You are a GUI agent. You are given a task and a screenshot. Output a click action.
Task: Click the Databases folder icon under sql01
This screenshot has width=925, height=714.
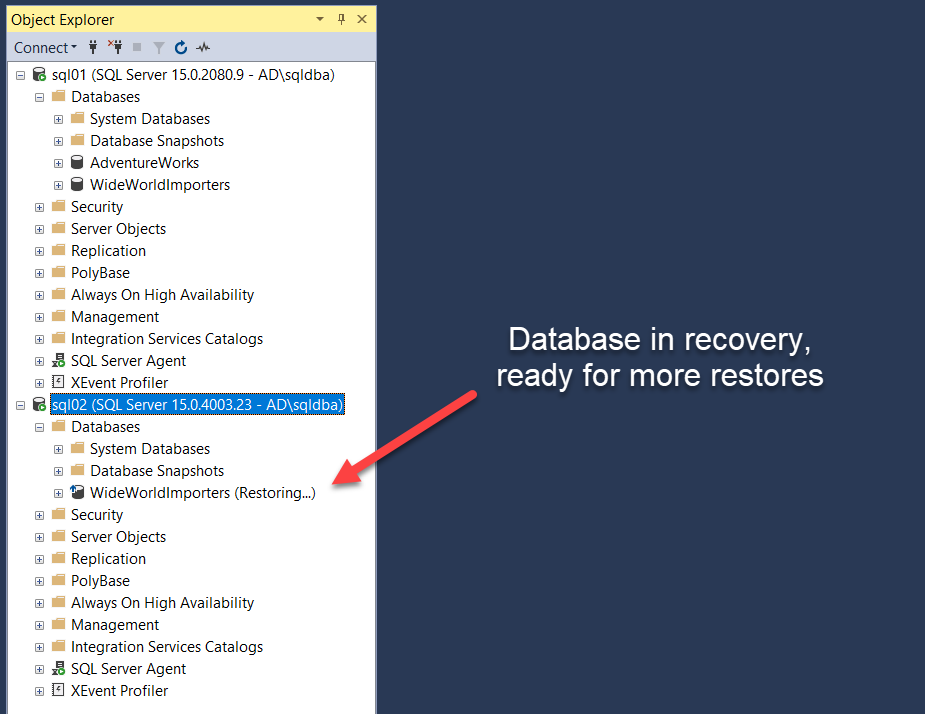(58, 96)
